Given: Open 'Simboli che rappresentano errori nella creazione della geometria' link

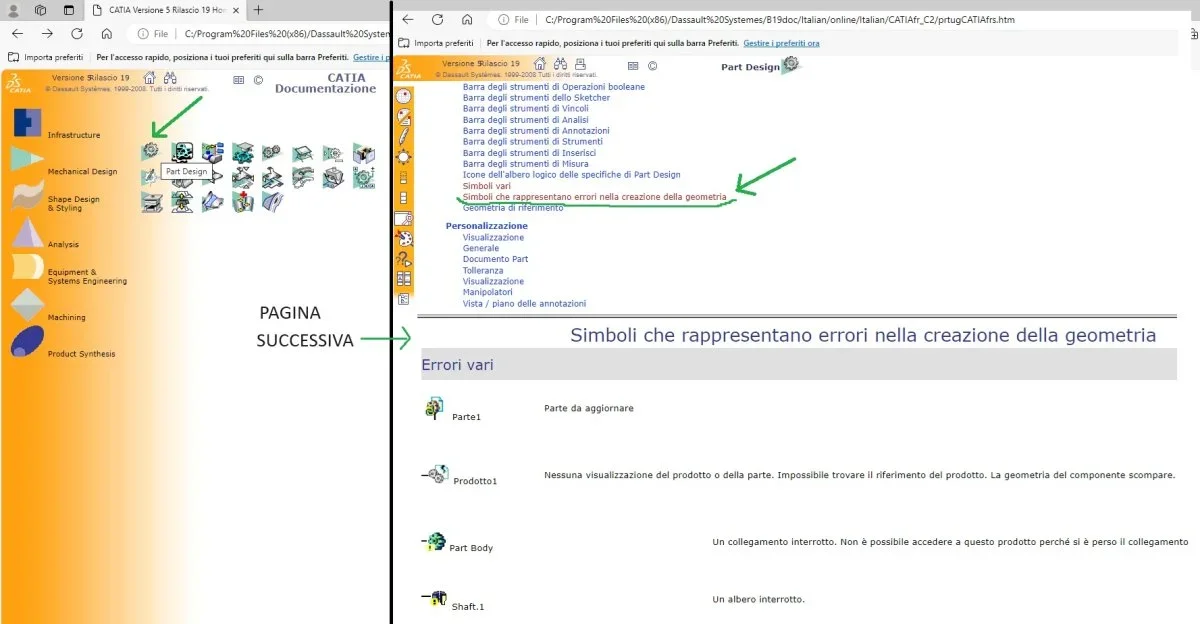Looking at the screenshot, I should pyautogui.click(x=594, y=197).
